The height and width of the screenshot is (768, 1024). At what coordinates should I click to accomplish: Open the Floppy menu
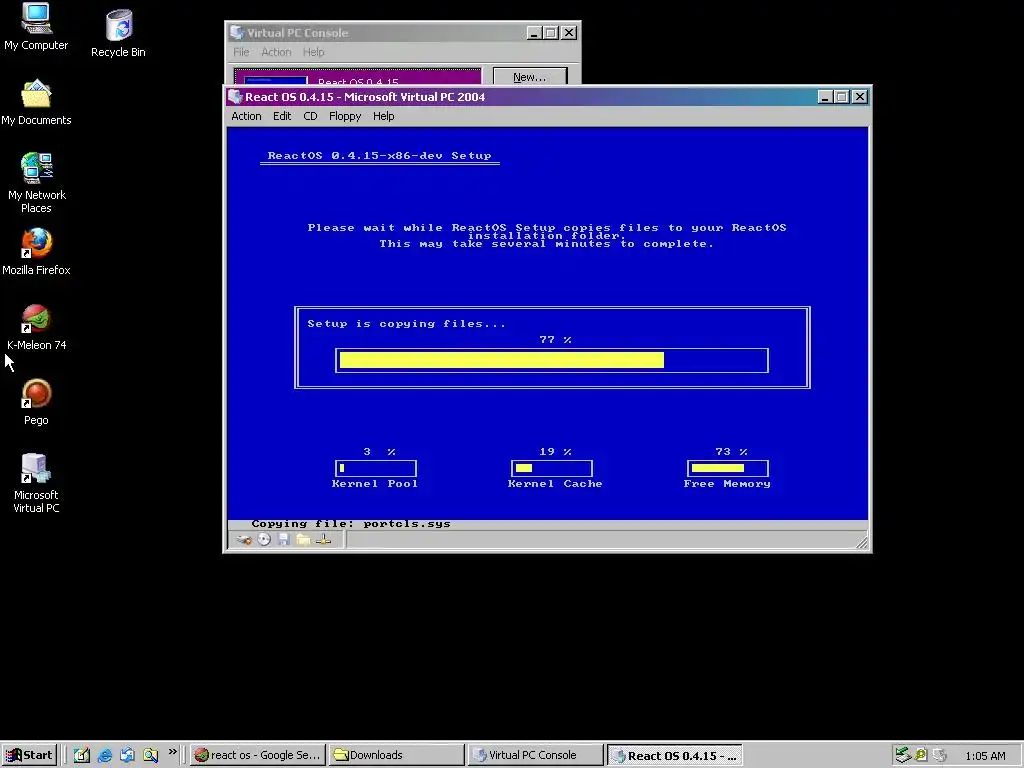click(x=345, y=116)
